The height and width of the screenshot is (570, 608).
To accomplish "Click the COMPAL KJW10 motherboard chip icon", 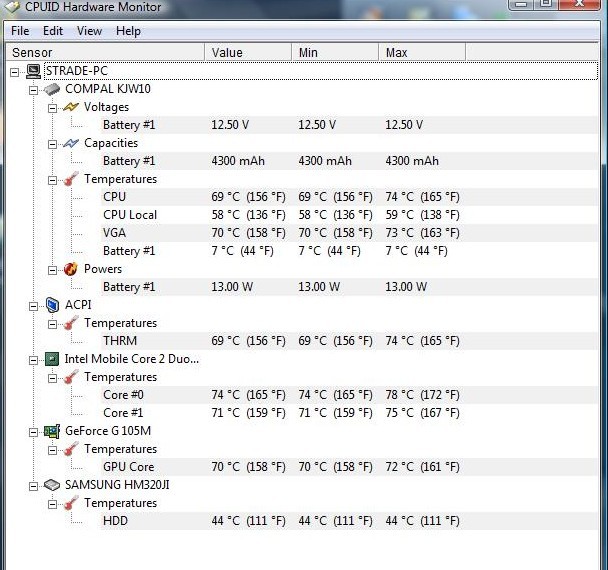I will coord(52,89).
